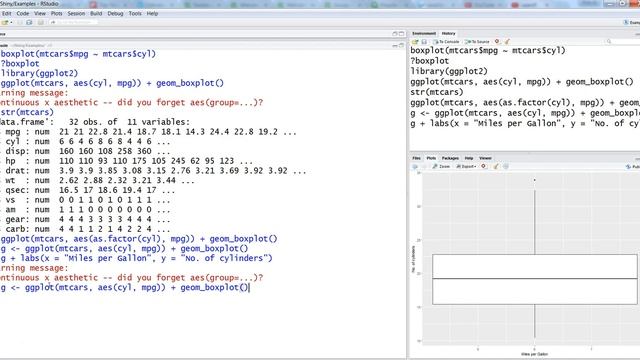Switch to the History tab

coord(448,33)
